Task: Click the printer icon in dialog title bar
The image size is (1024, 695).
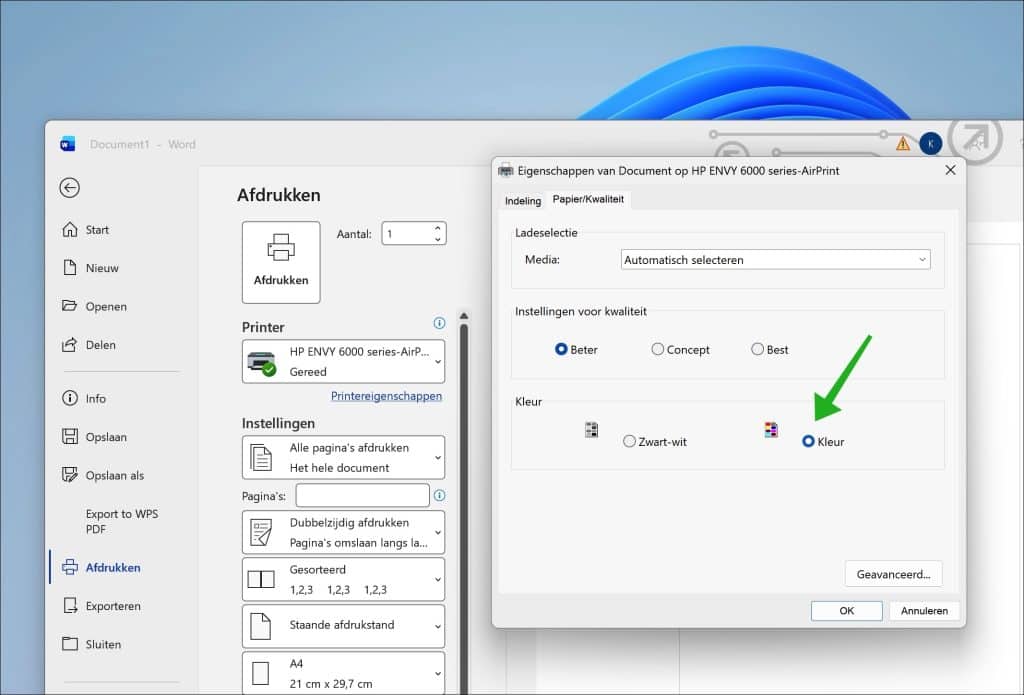Action: click(506, 170)
